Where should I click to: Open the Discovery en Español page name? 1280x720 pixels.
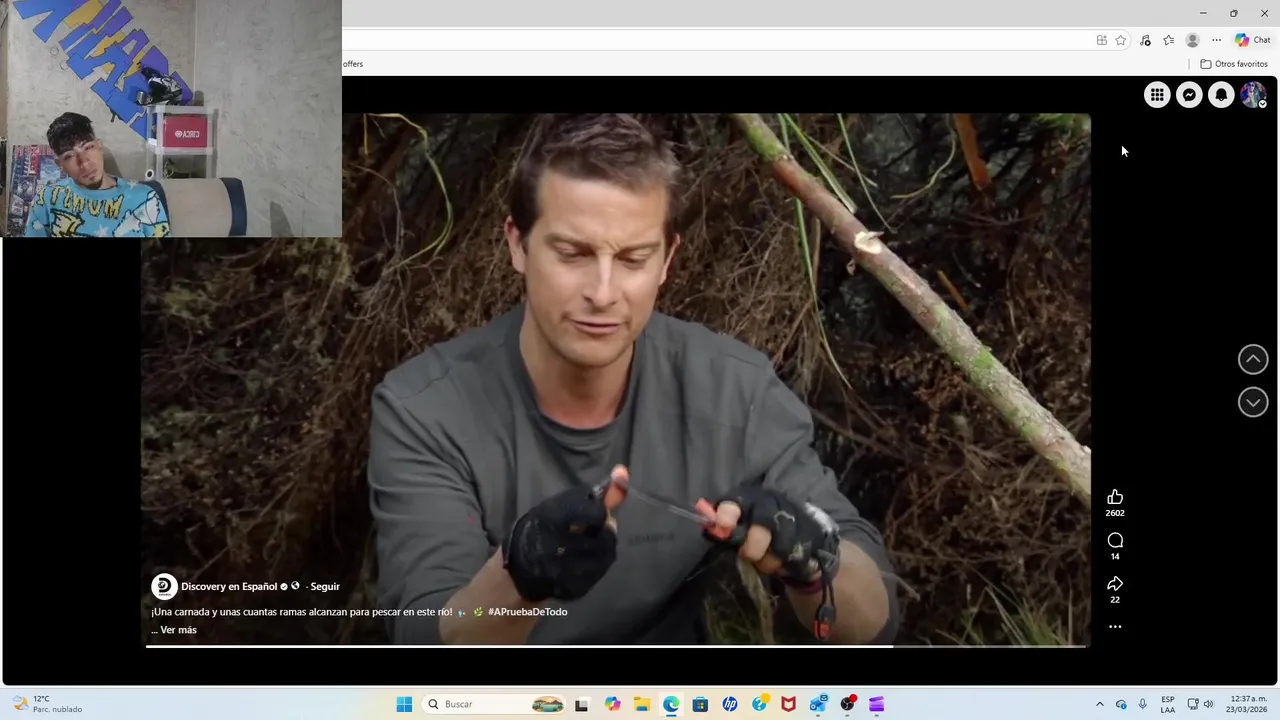coord(229,587)
